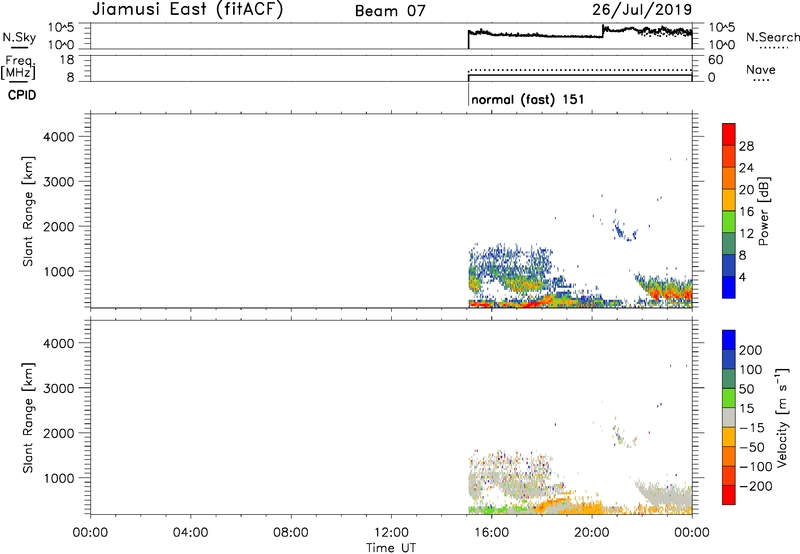Image resolution: width=800 pixels, height=554 pixels.
Task: Click the velocity colorbar value '50'
Action: point(746,389)
